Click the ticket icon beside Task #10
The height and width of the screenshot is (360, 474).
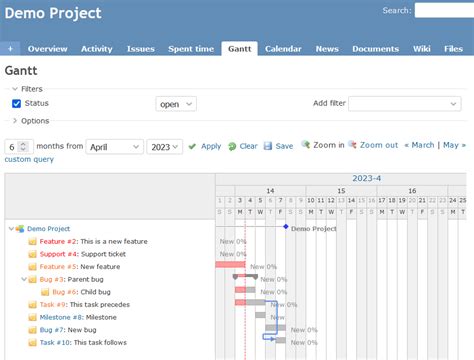(x=32, y=342)
